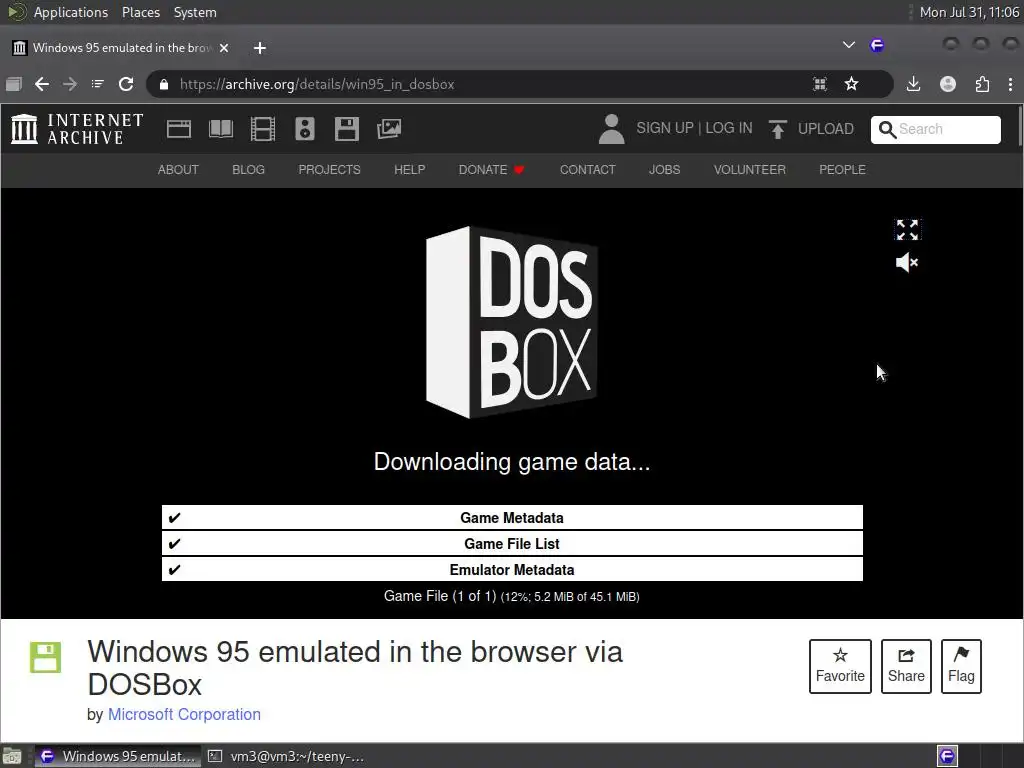Click the clock showing Mon Jul 31
The height and width of the screenshot is (768, 1024).
(x=969, y=12)
